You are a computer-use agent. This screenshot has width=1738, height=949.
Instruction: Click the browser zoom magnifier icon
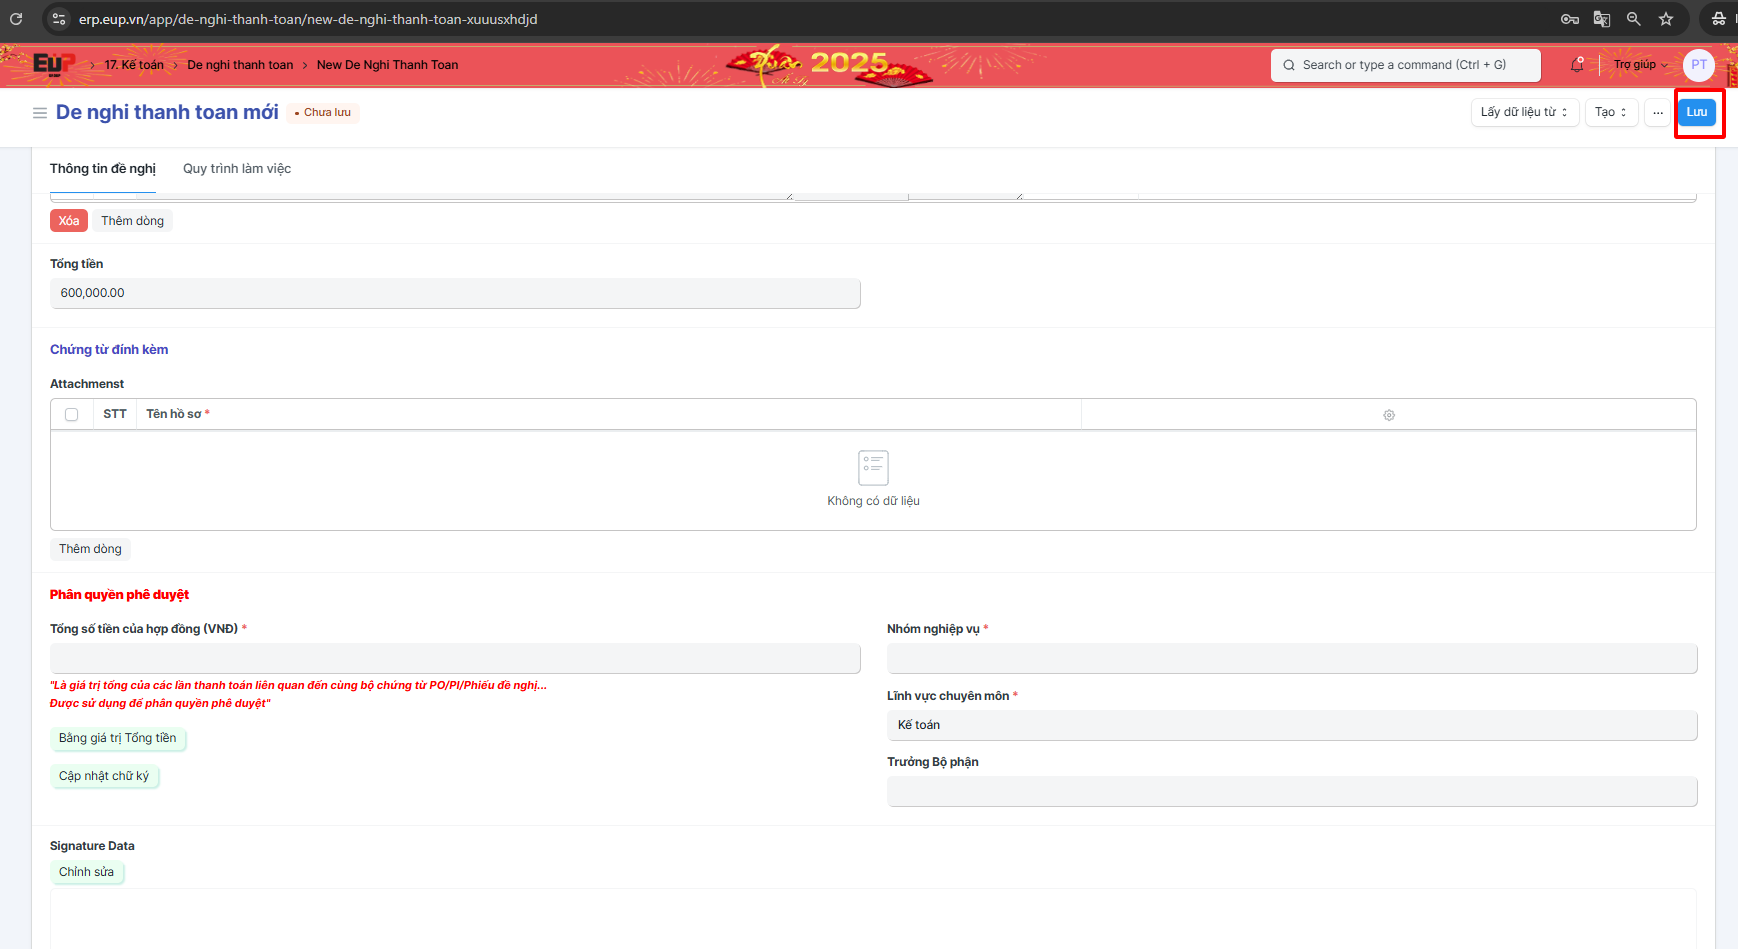point(1634,19)
